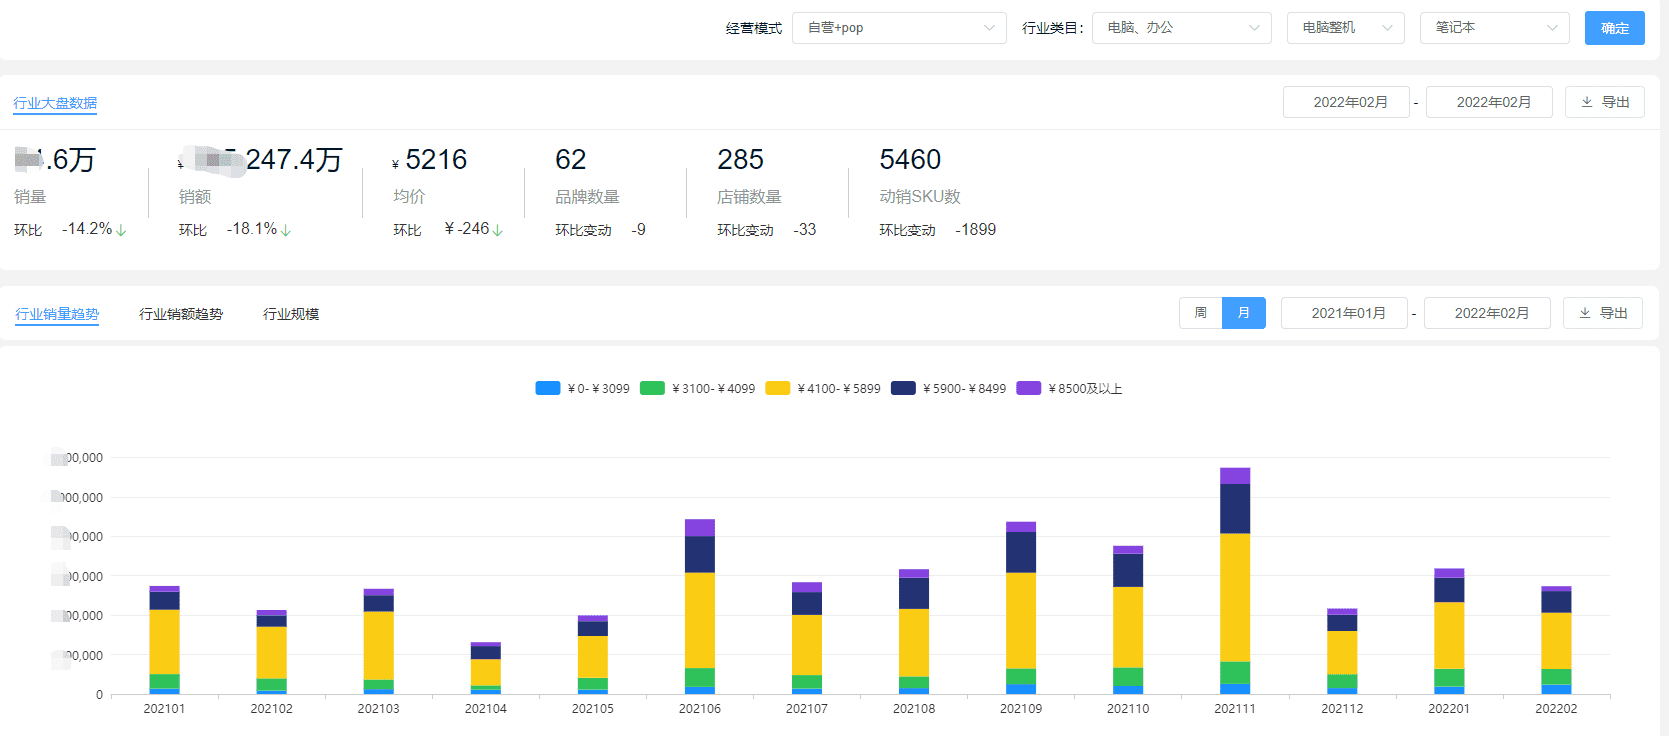Click the 均价 value 5216
Image resolution: width=1669 pixels, height=736 pixels.
(436, 160)
